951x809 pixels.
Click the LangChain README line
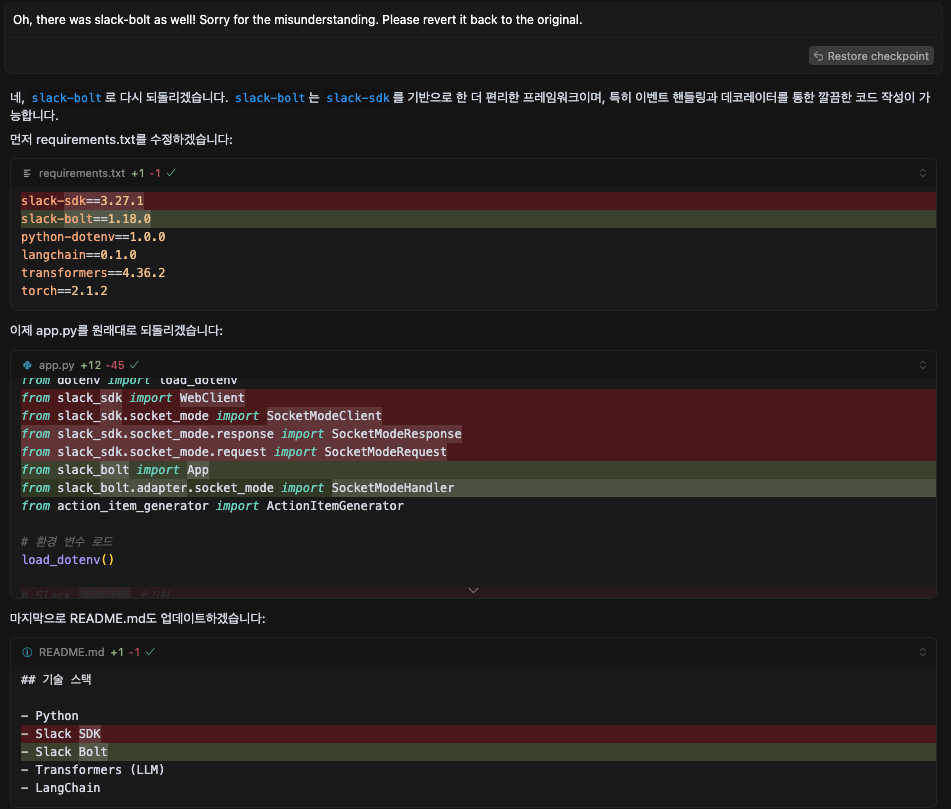(61, 788)
